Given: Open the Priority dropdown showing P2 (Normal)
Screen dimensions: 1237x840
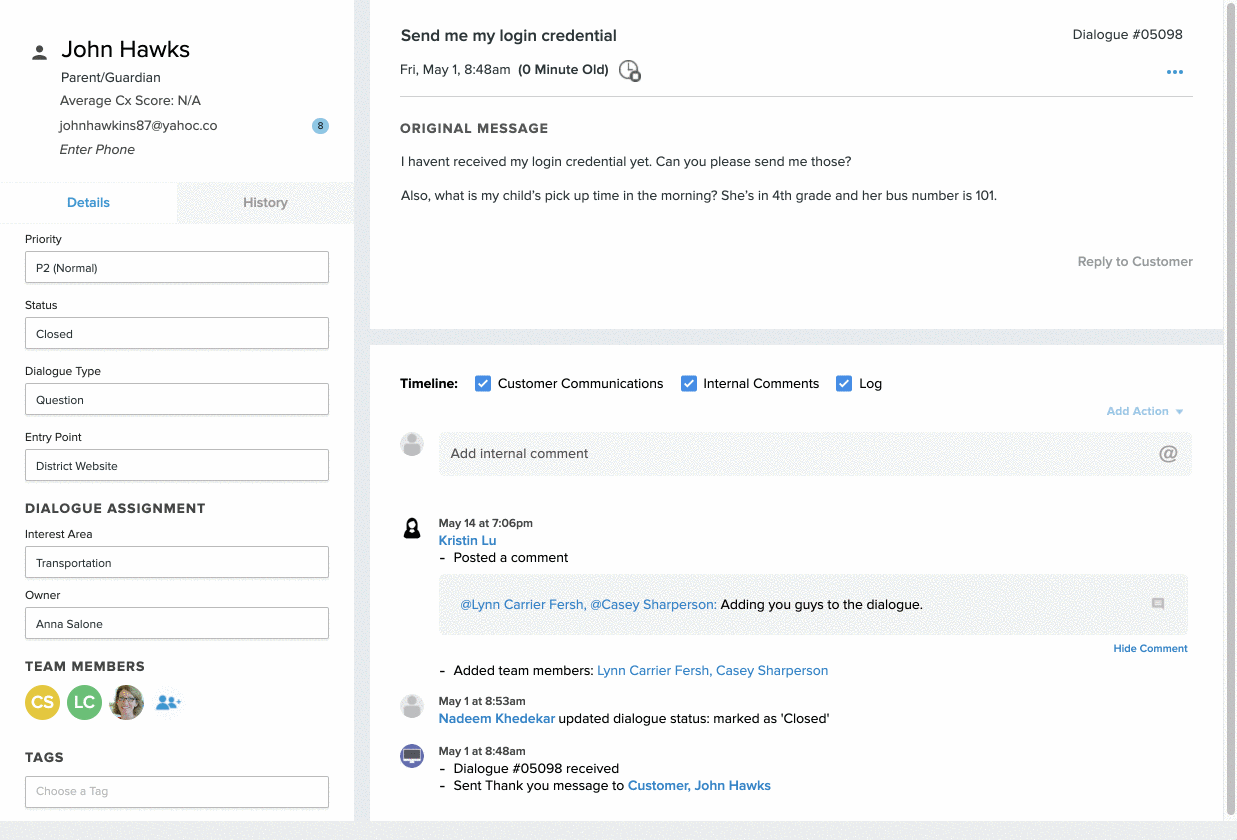Looking at the screenshot, I should click(177, 268).
